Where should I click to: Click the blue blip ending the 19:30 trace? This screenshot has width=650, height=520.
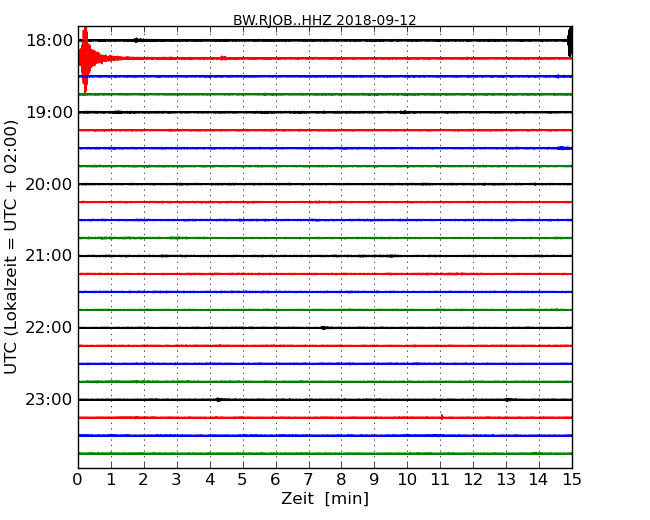(564, 148)
